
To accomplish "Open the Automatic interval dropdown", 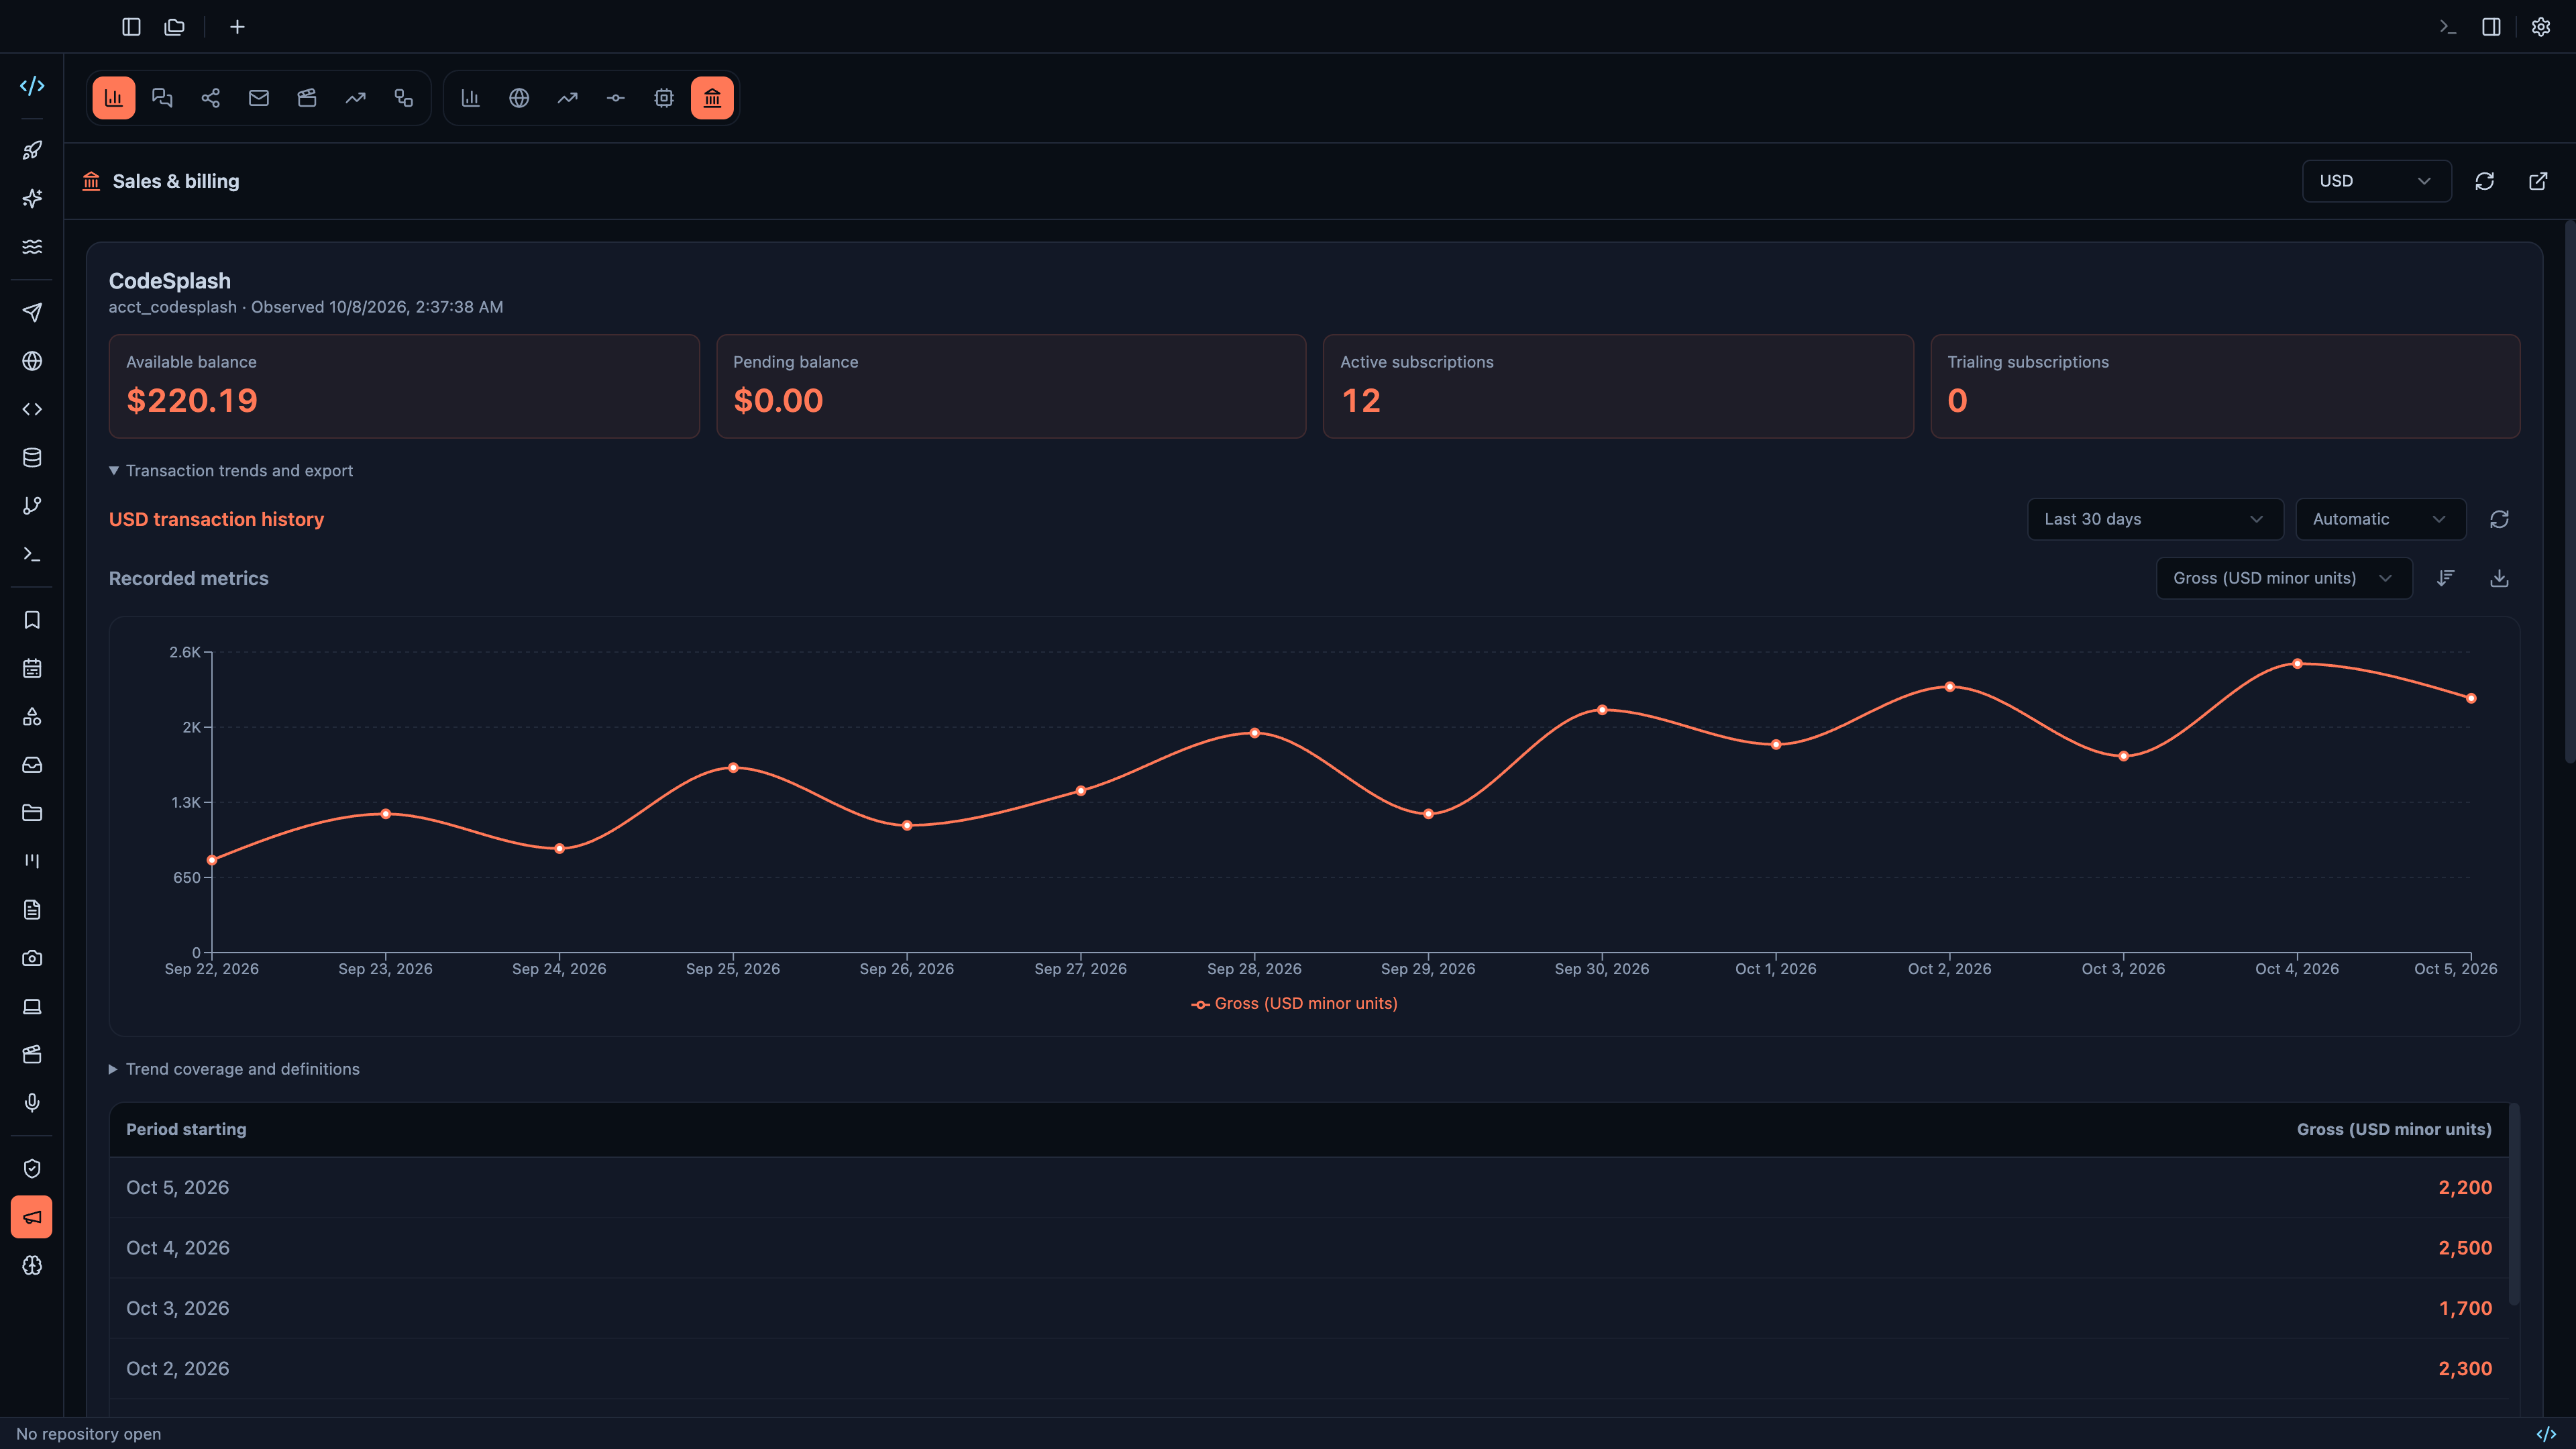I will click(2380, 519).
